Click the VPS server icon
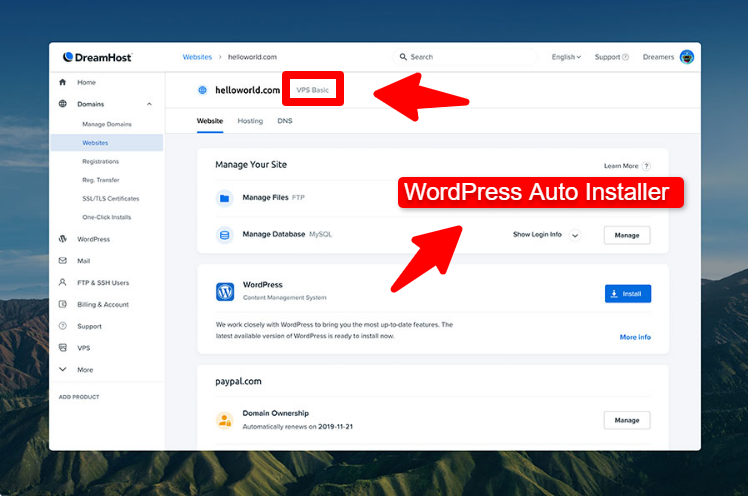 point(62,348)
